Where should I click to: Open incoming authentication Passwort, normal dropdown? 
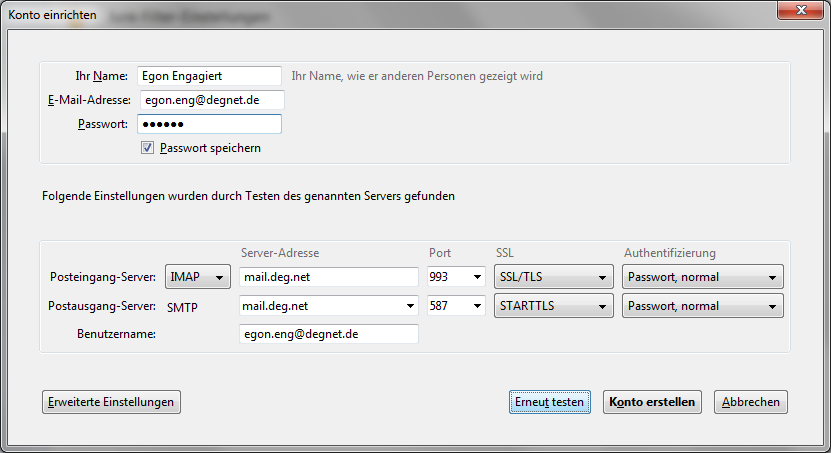[x=702, y=277]
